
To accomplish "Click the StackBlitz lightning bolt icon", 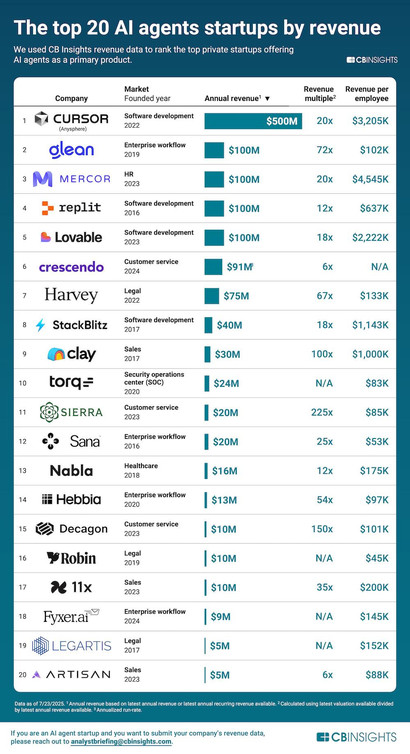I will click(41, 325).
